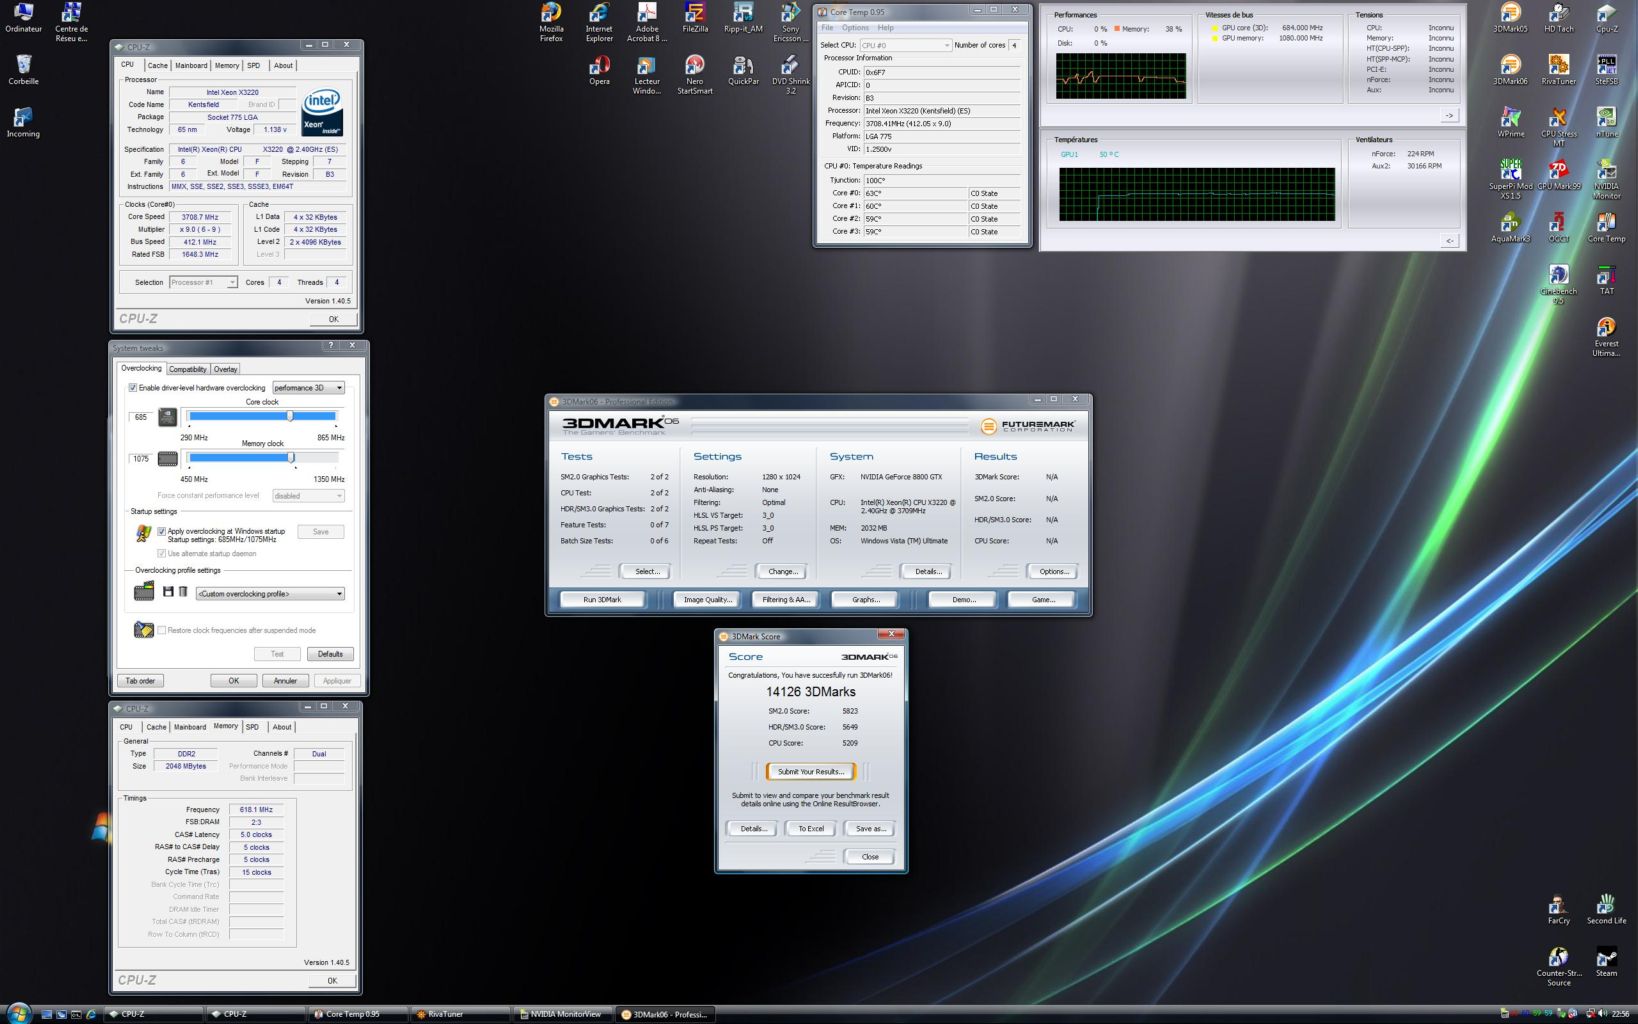Expand the Custom overclocking profile dropdown
The width and height of the screenshot is (1638, 1024).
tap(270, 593)
